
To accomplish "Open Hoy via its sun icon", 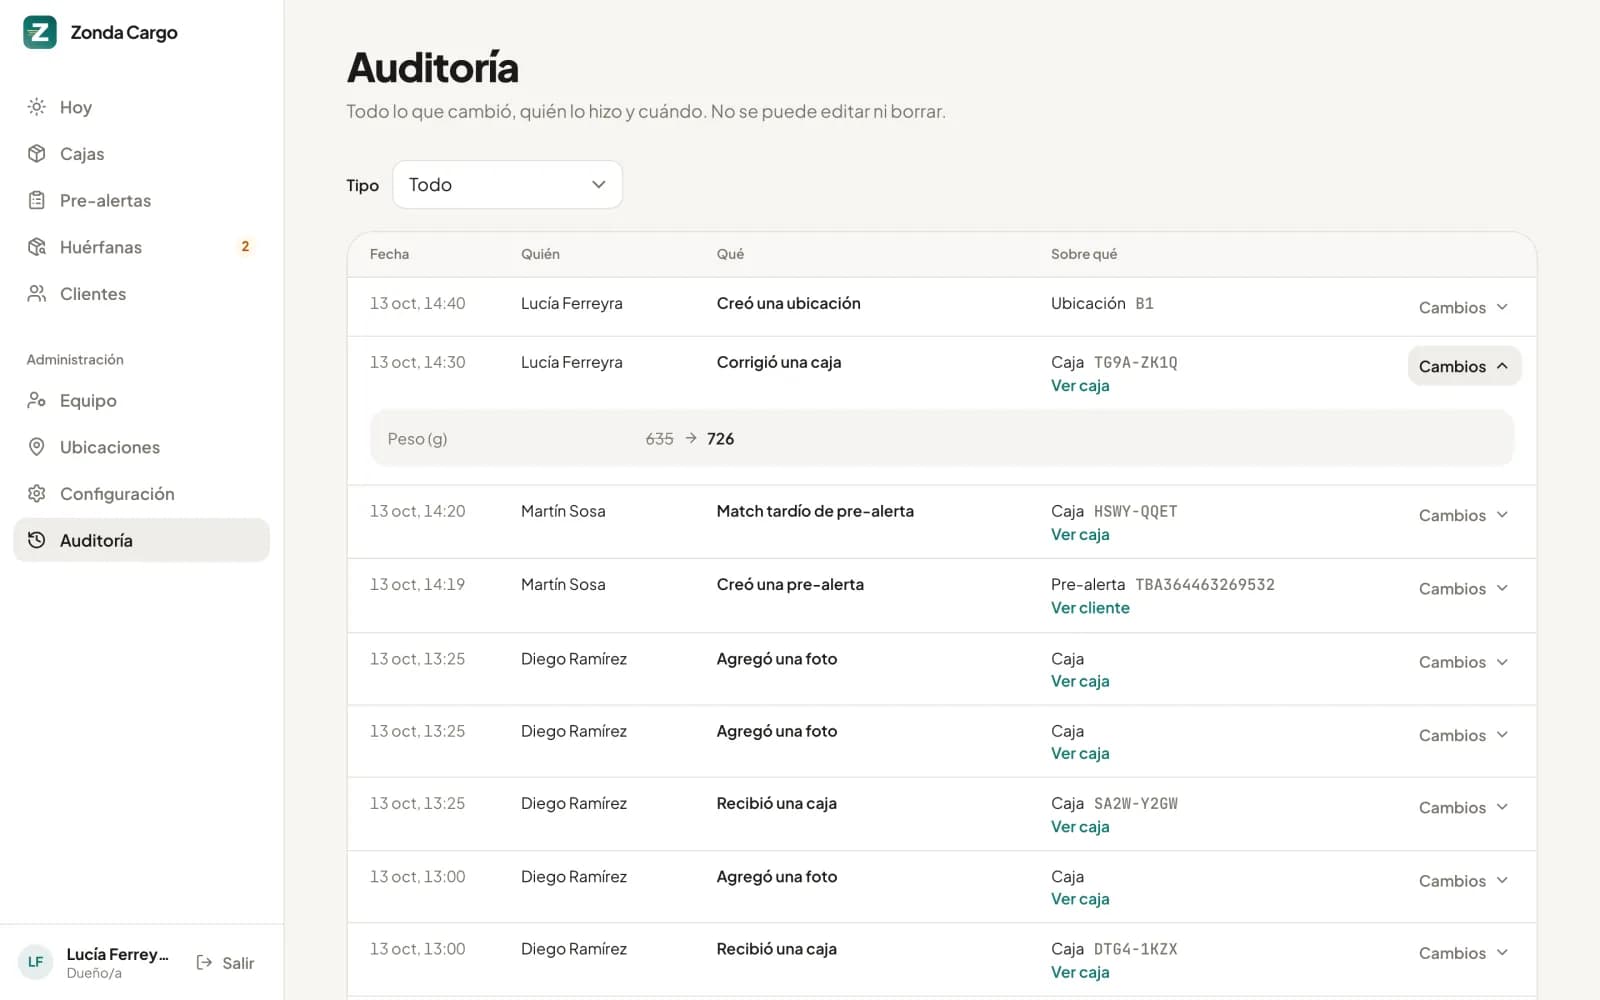I will tap(37, 107).
